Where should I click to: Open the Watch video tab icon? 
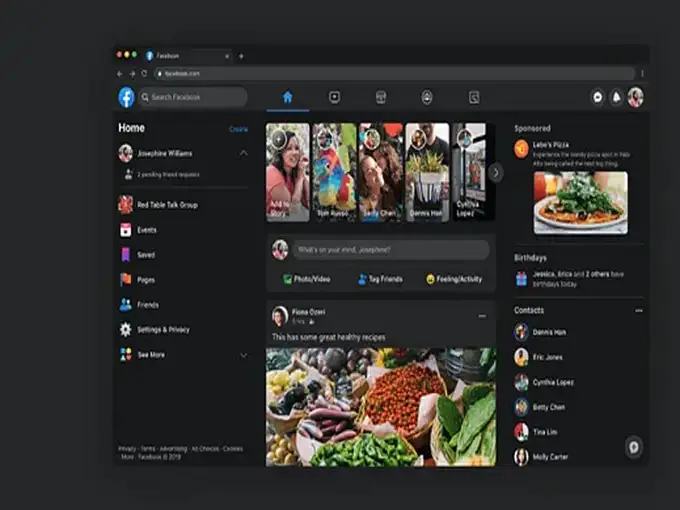click(x=334, y=97)
